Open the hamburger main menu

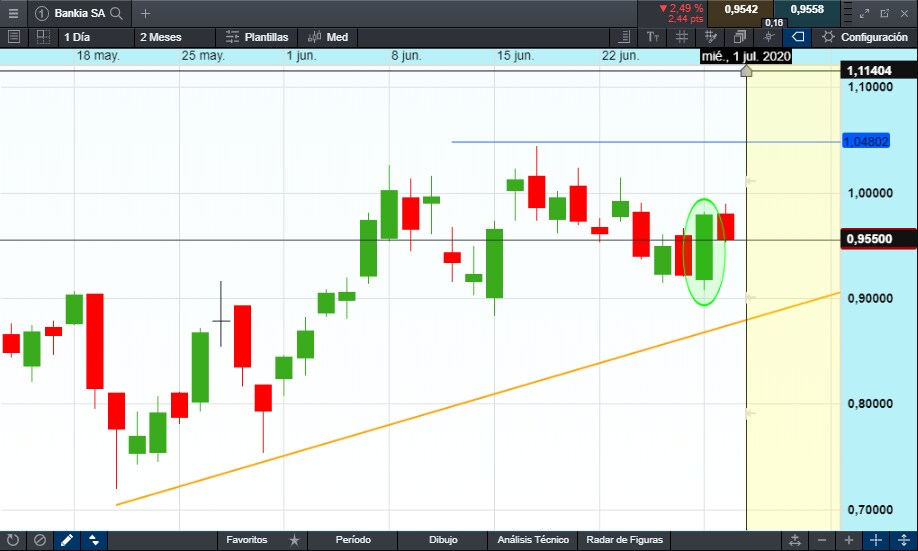pyautogui.click(x=13, y=13)
